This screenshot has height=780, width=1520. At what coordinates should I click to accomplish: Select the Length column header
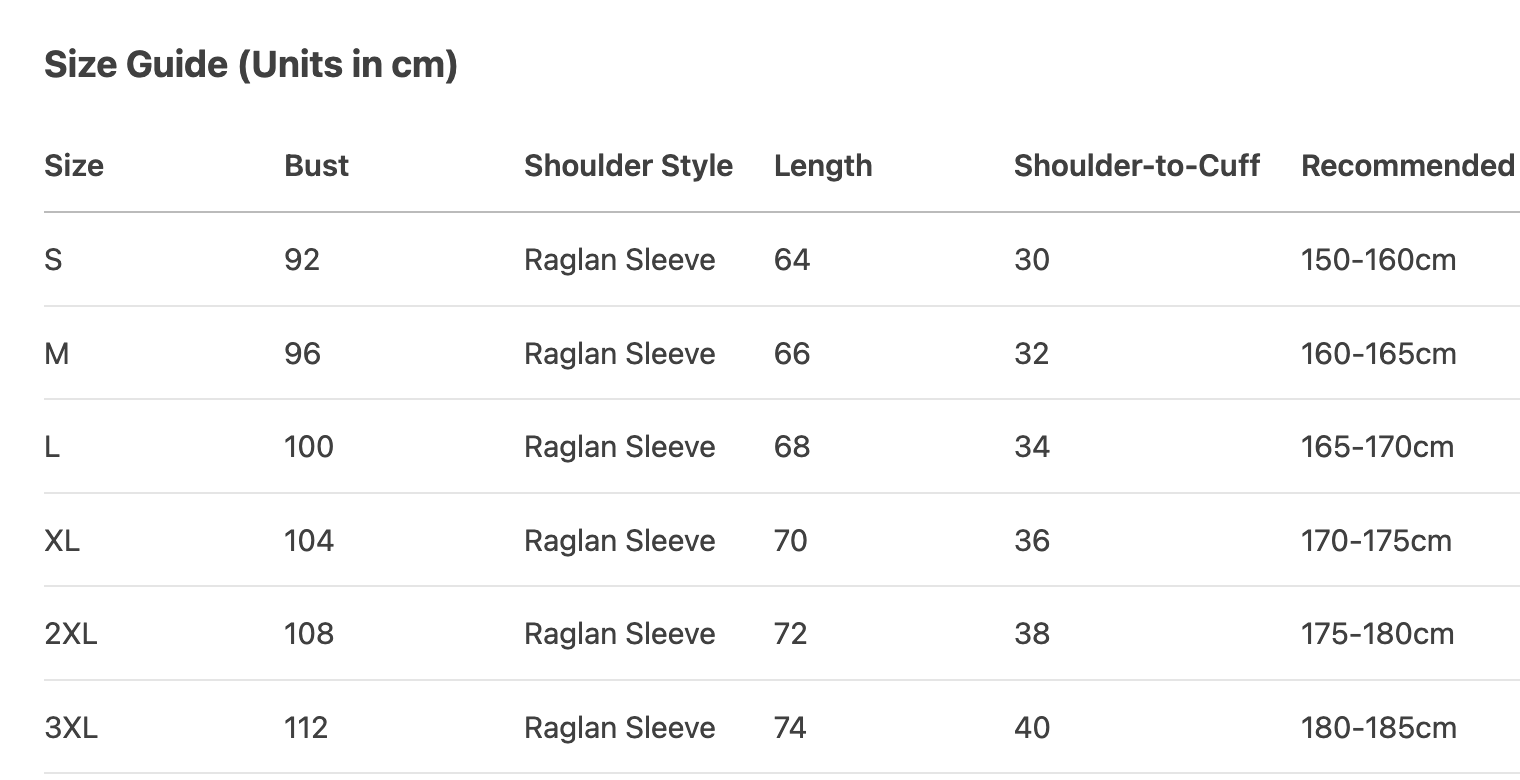822,165
